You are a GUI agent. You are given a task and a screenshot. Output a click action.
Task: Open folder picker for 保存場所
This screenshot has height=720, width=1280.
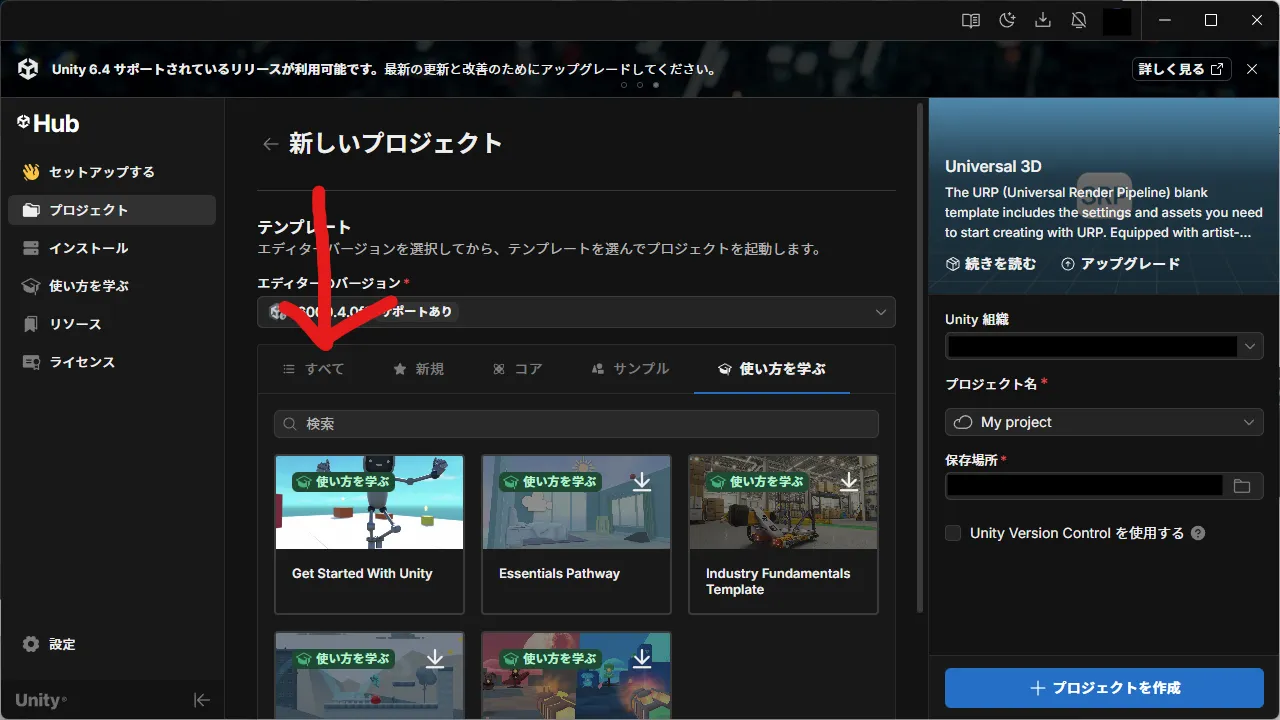[x=1243, y=486]
